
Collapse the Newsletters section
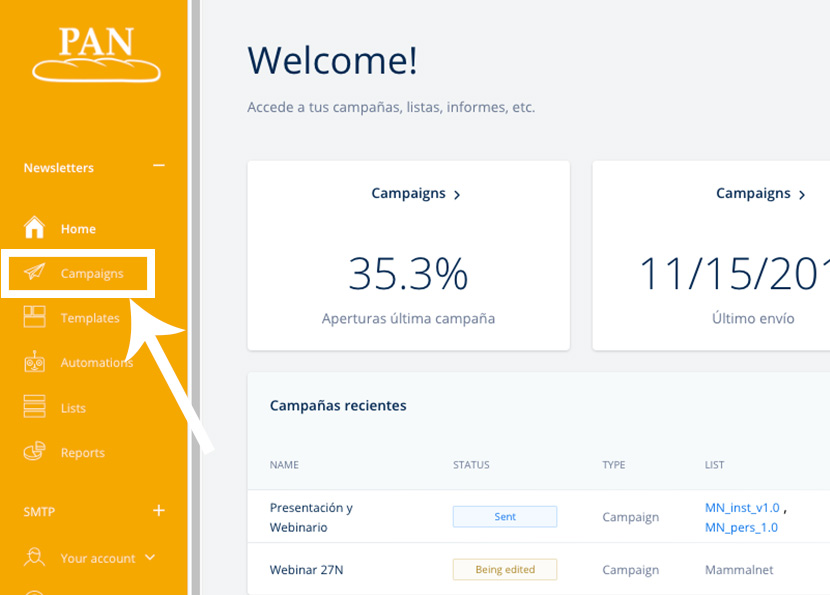[158, 167]
